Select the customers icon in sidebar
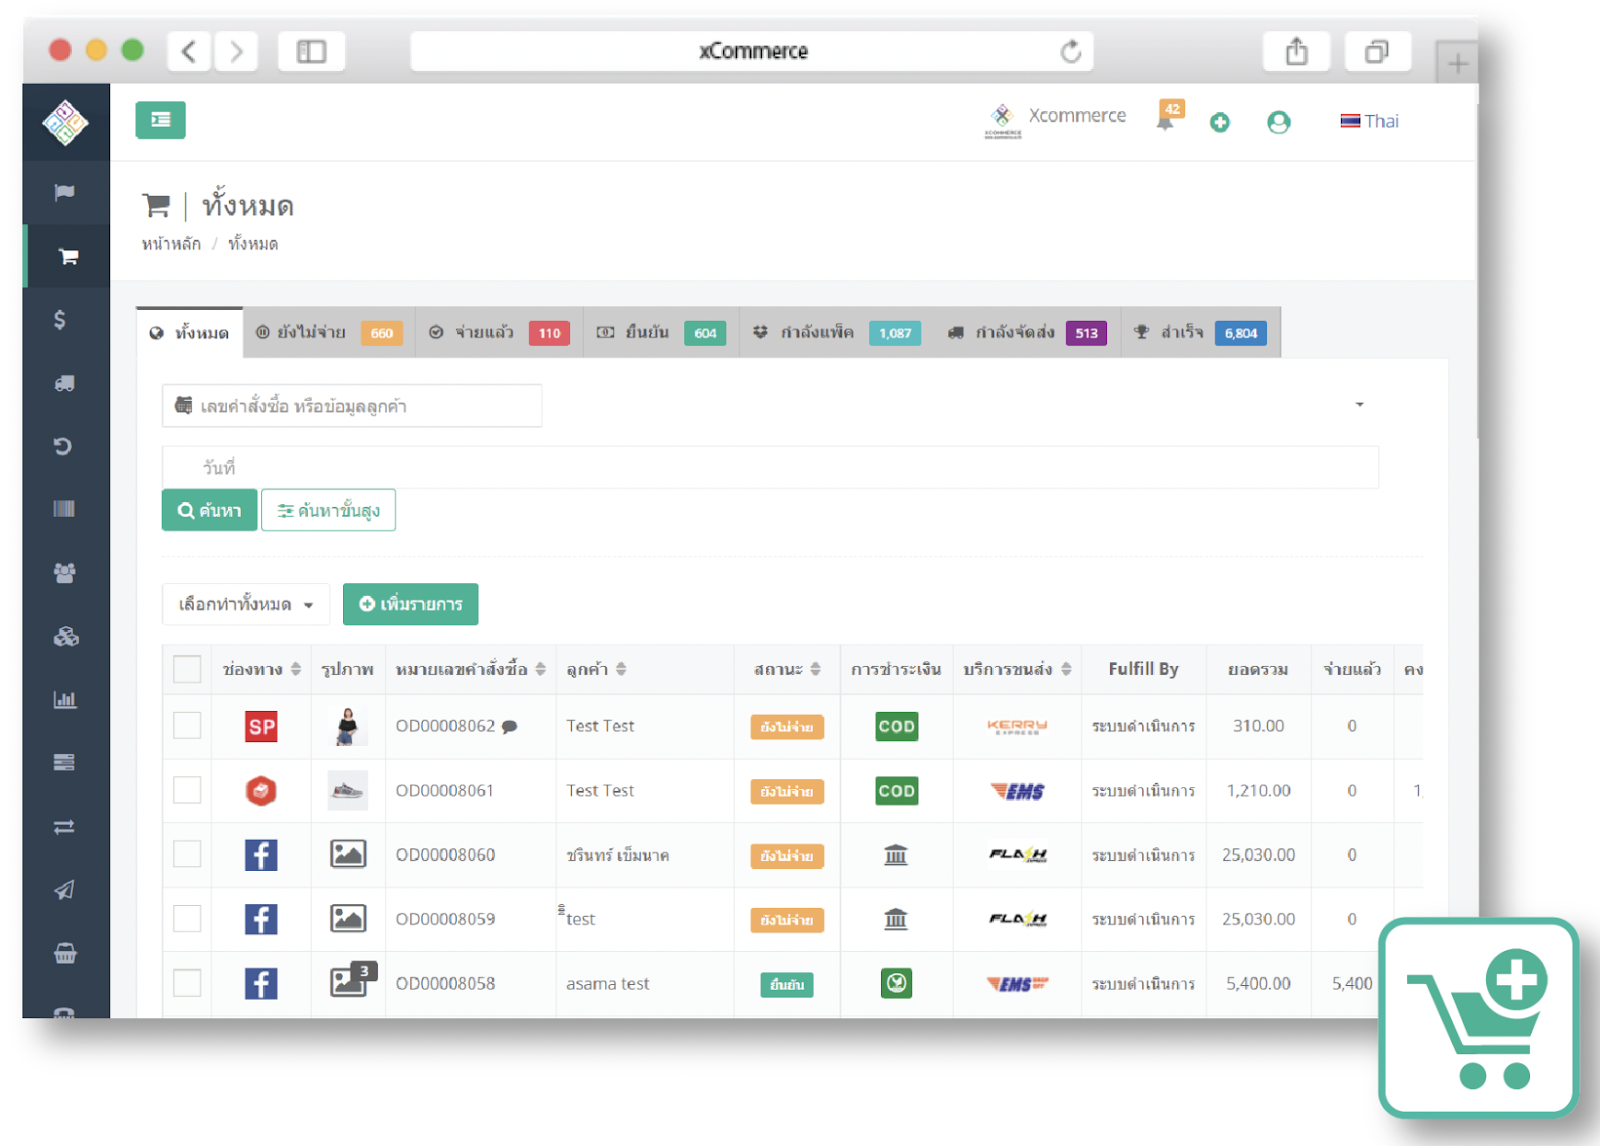This screenshot has height=1146, width=1600. tap(64, 572)
